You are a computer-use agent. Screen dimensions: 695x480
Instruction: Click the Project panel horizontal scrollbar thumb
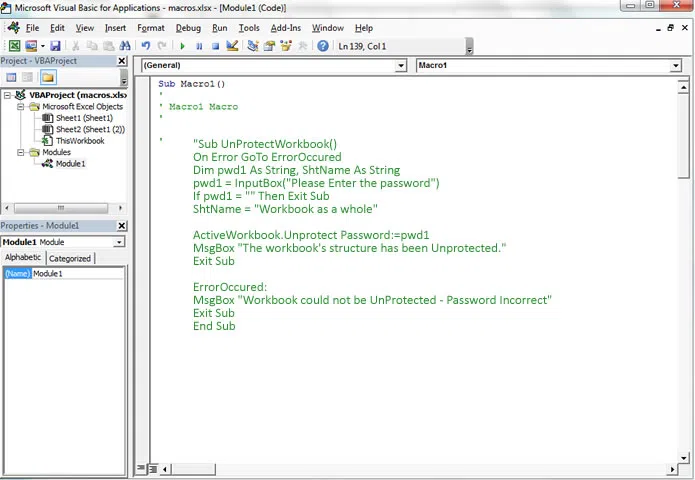click(61, 208)
